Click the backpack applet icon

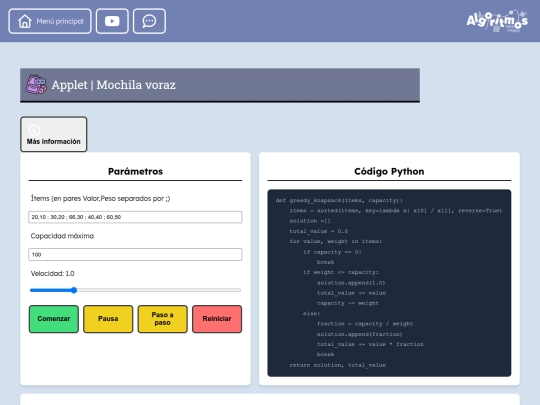[36, 84]
